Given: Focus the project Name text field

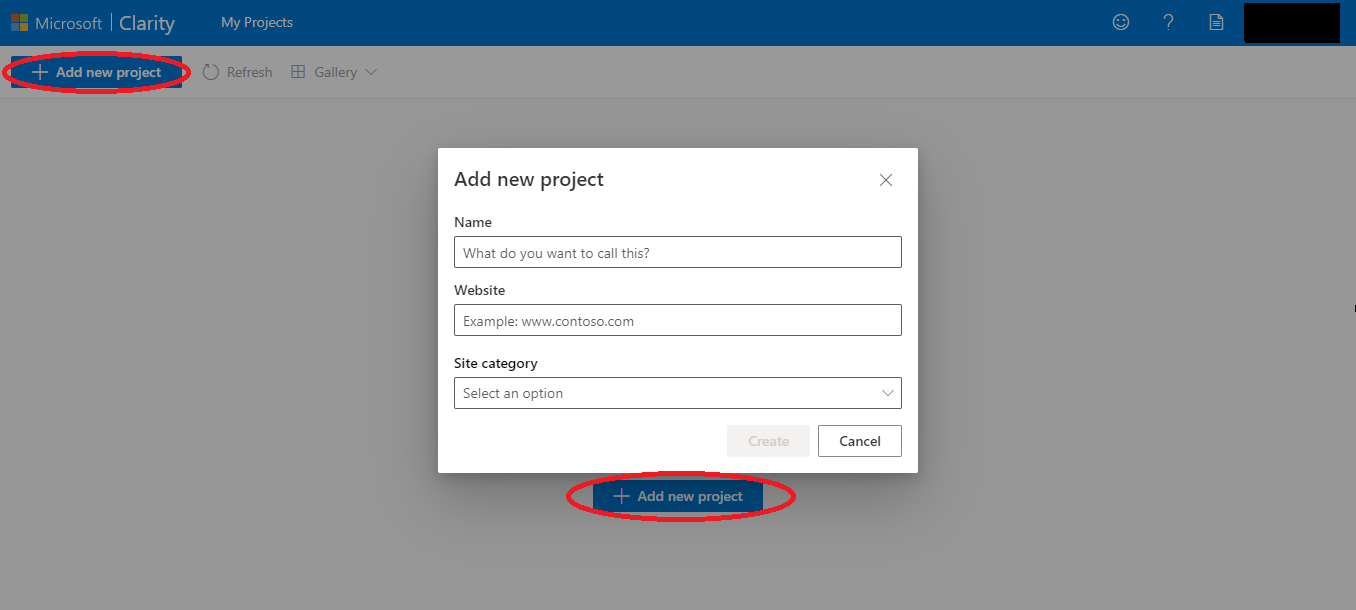Looking at the screenshot, I should [x=678, y=252].
